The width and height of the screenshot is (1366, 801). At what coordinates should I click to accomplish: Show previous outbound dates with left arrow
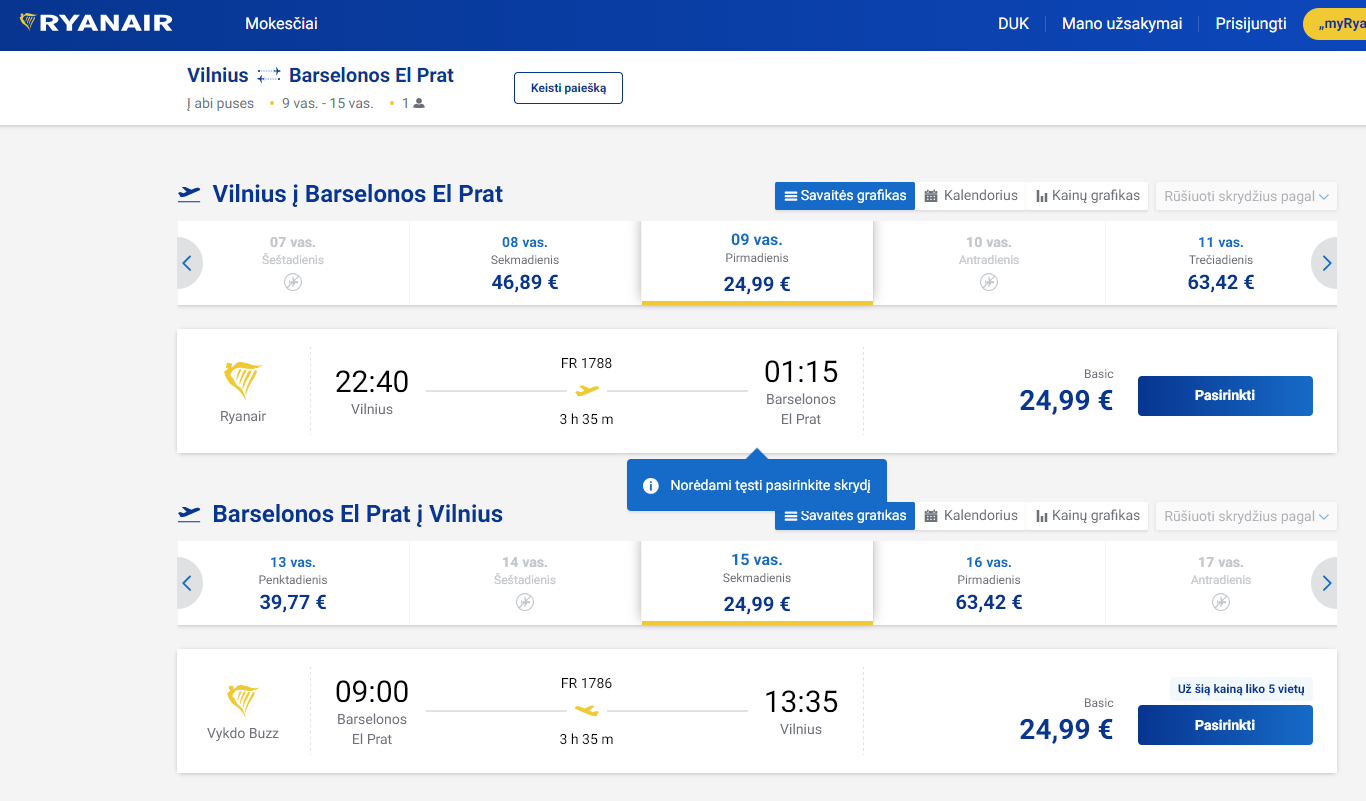pyautogui.click(x=187, y=263)
